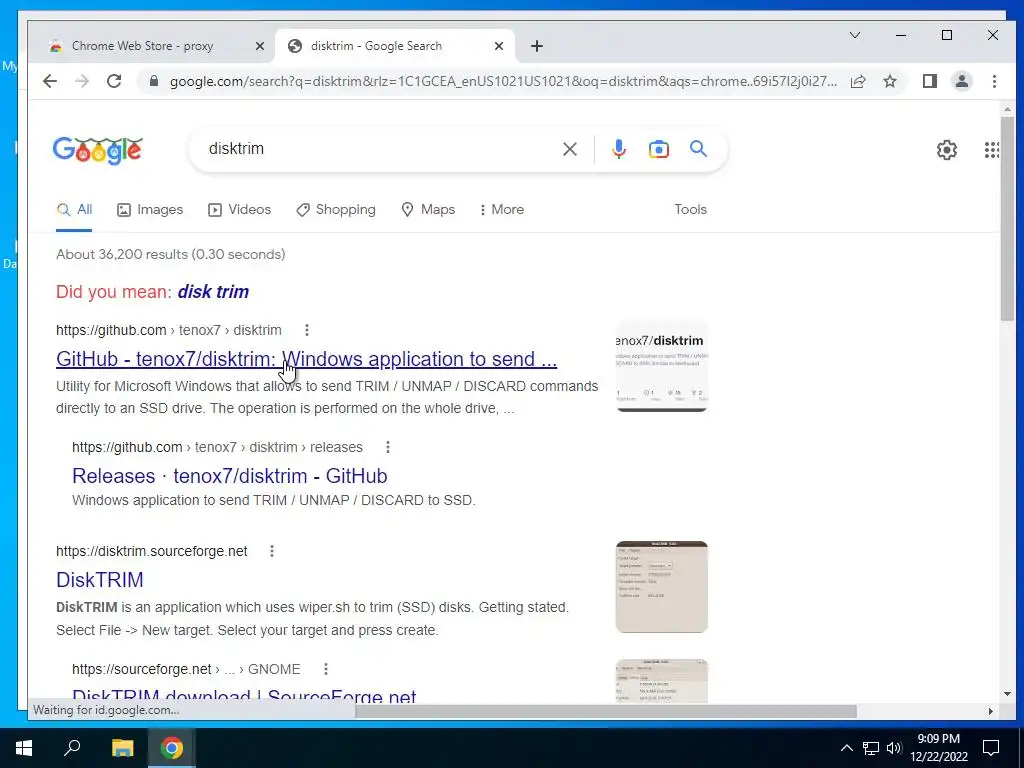Start voice search with microphone icon
The width and height of the screenshot is (1024, 768).
[618, 149]
